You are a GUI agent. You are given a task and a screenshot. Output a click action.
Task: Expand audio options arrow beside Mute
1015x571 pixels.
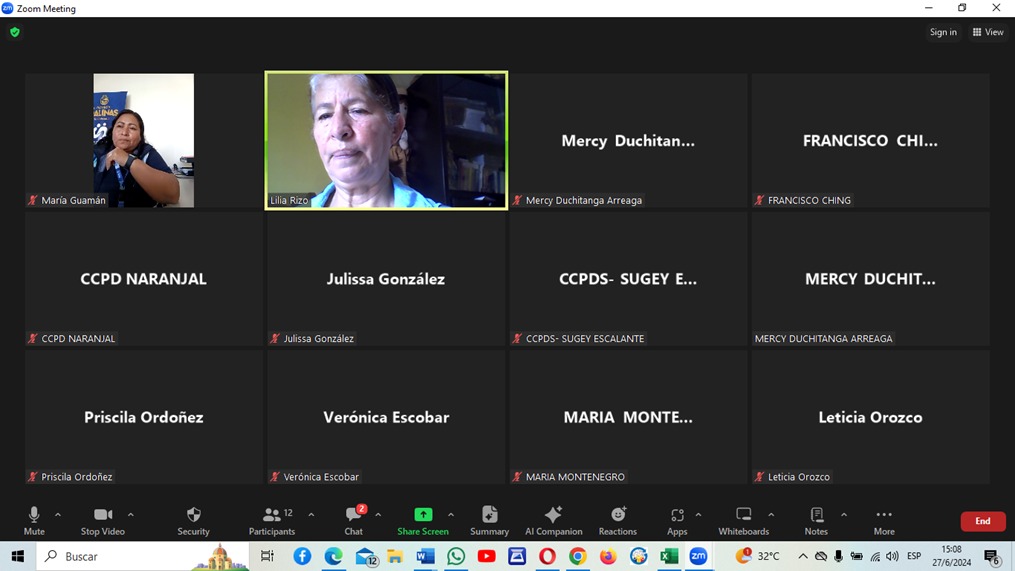pyautogui.click(x=58, y=515)
